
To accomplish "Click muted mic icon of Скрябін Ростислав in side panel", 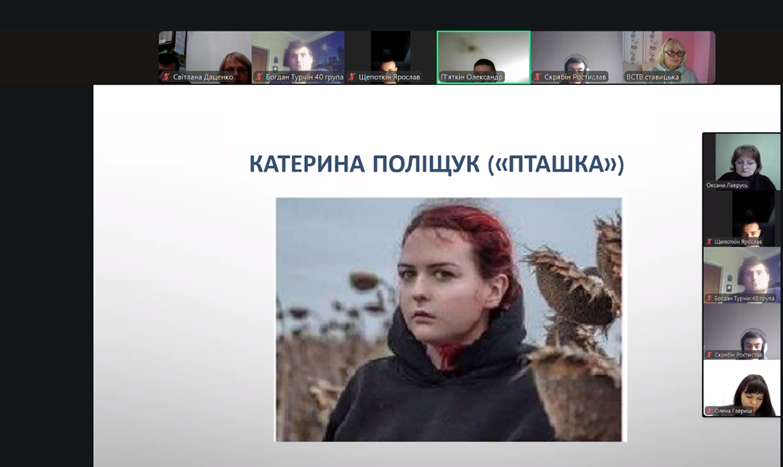I will 710,354.
